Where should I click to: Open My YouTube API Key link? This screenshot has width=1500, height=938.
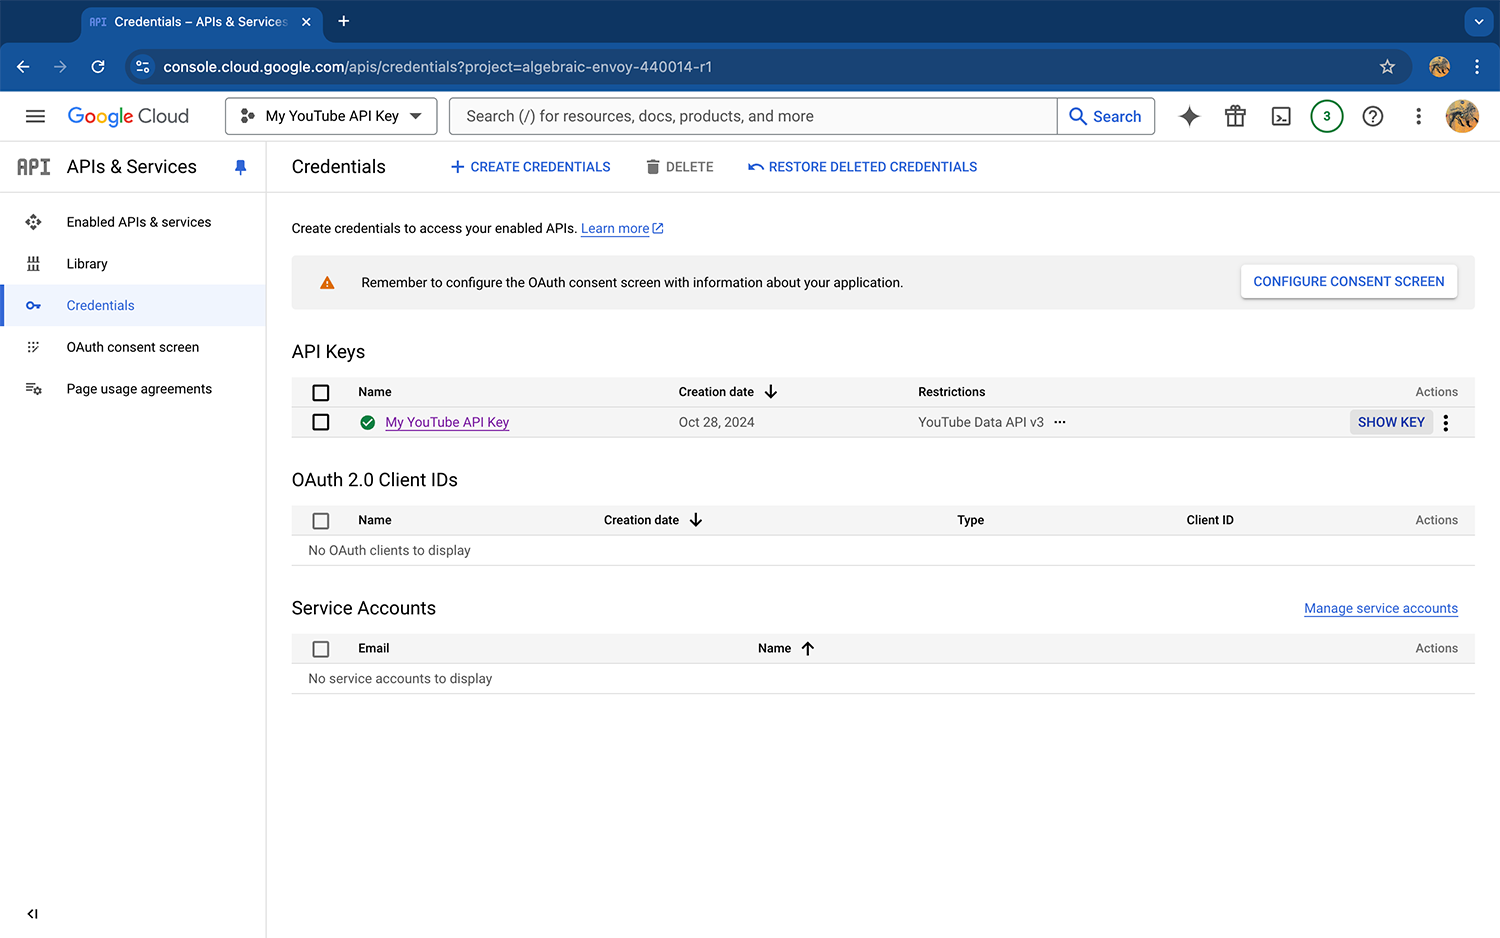coord(447,422)
